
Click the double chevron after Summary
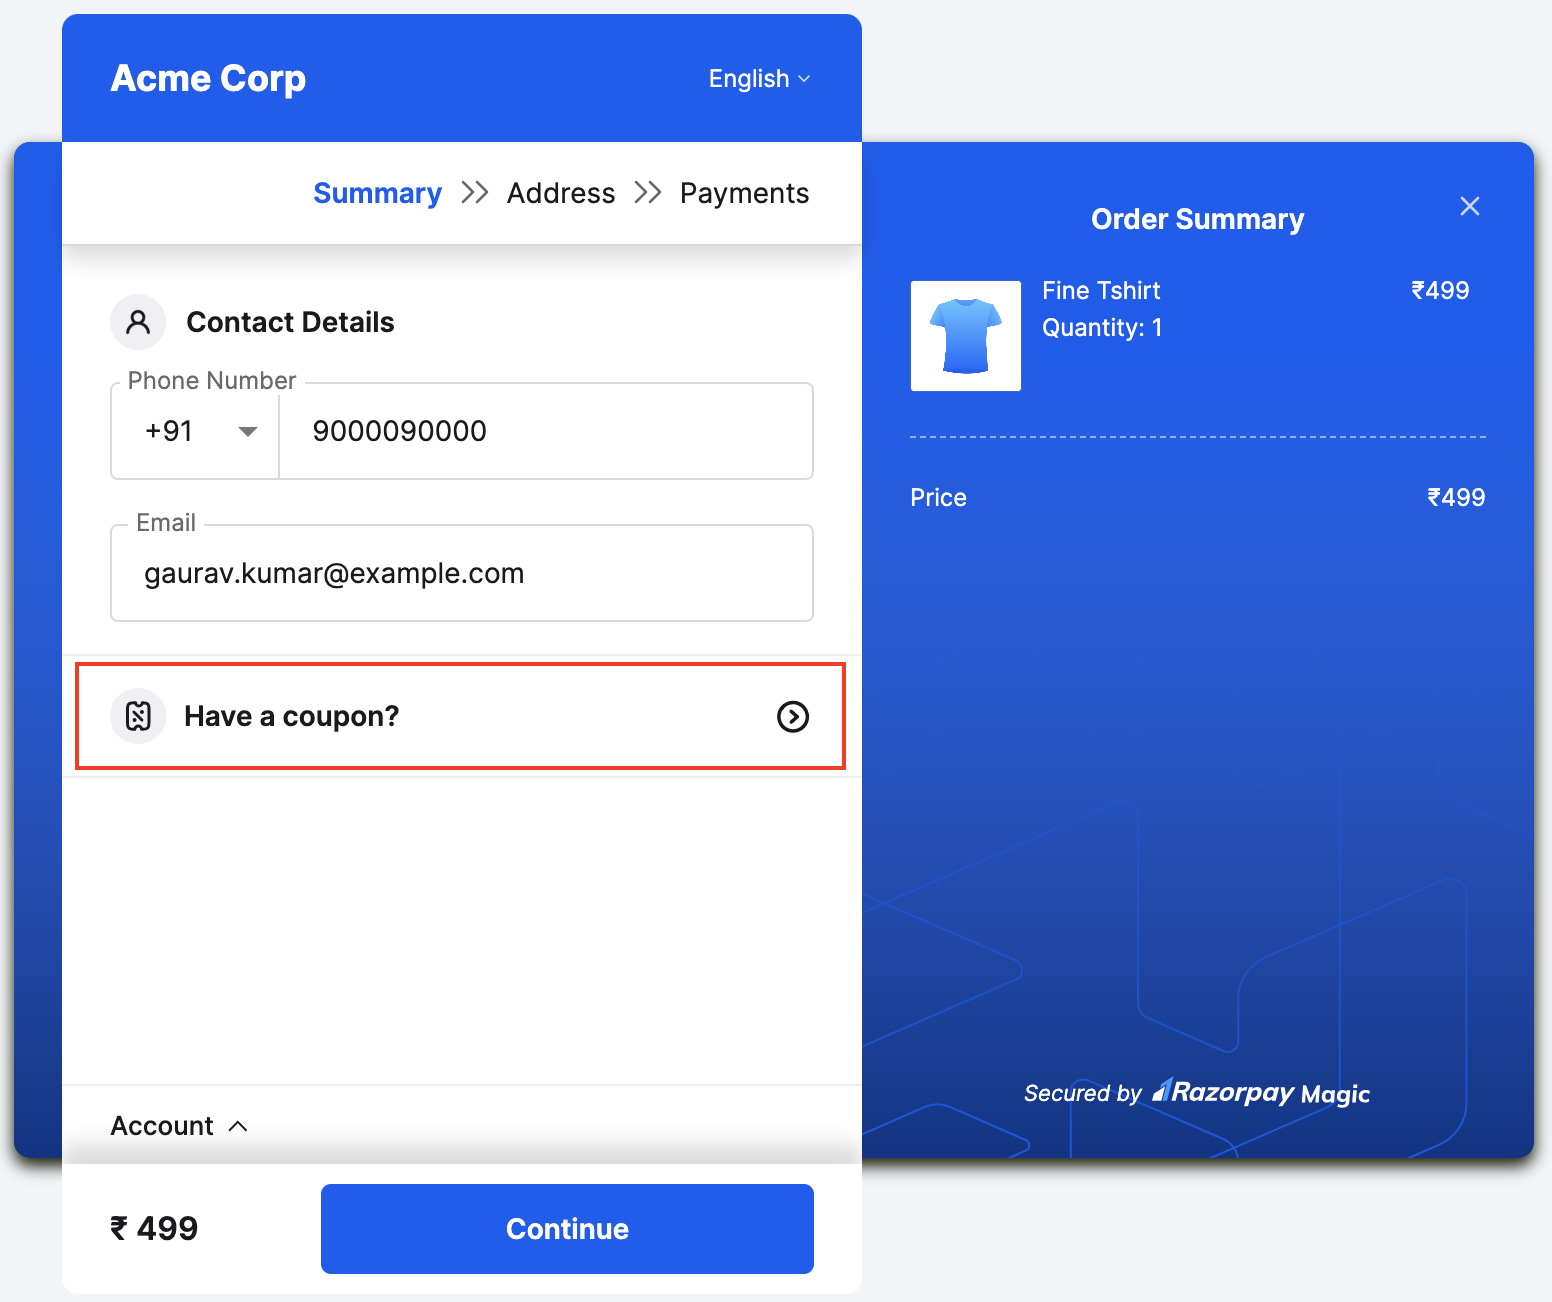474,192
